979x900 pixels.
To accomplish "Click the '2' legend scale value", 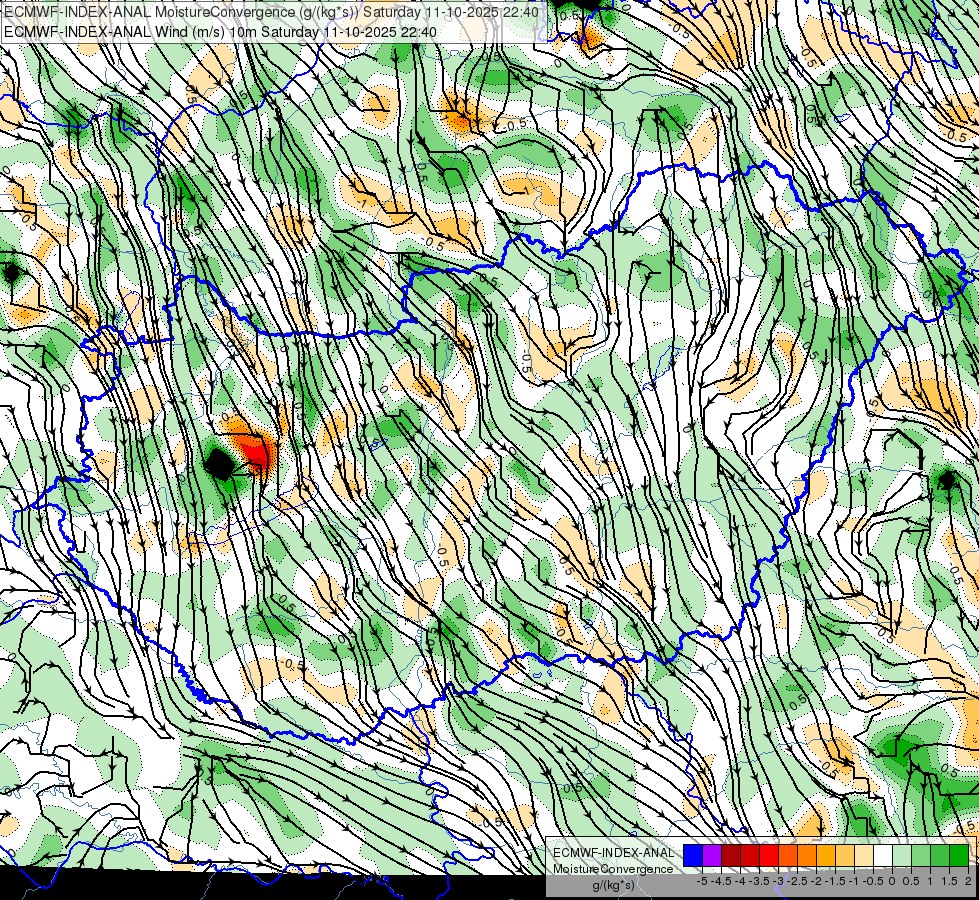I will coord(968,881).
